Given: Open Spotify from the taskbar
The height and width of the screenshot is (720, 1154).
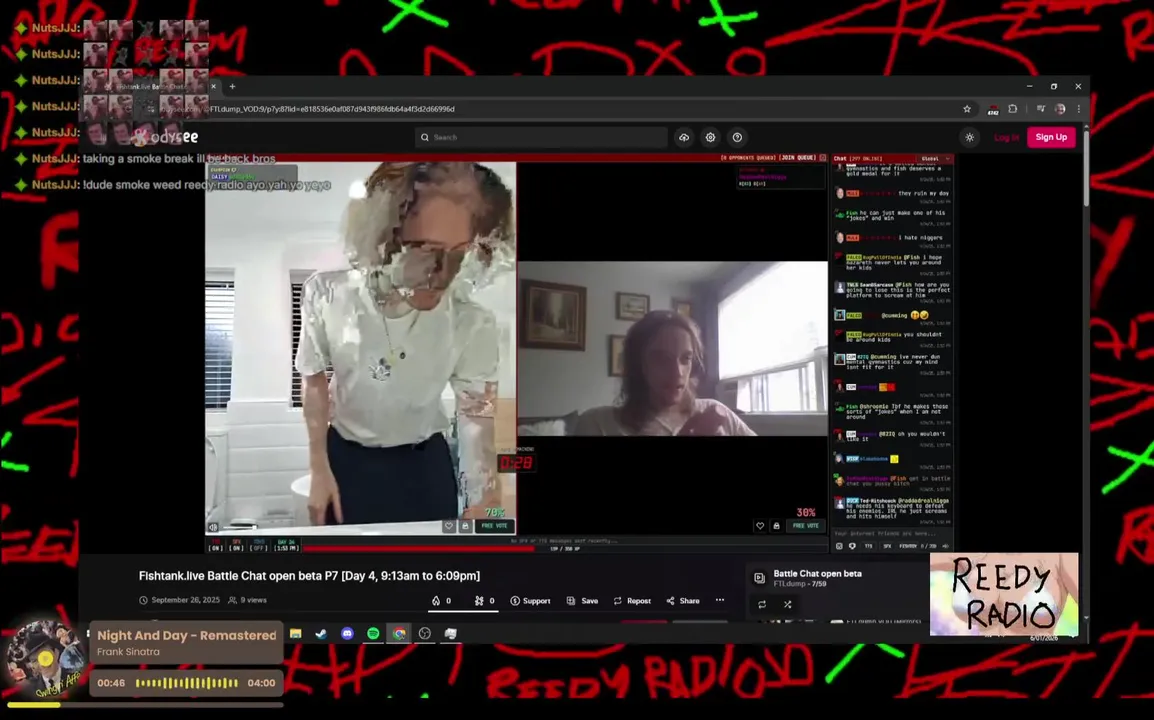Looking at the screenshot, I should coord(373,633).
